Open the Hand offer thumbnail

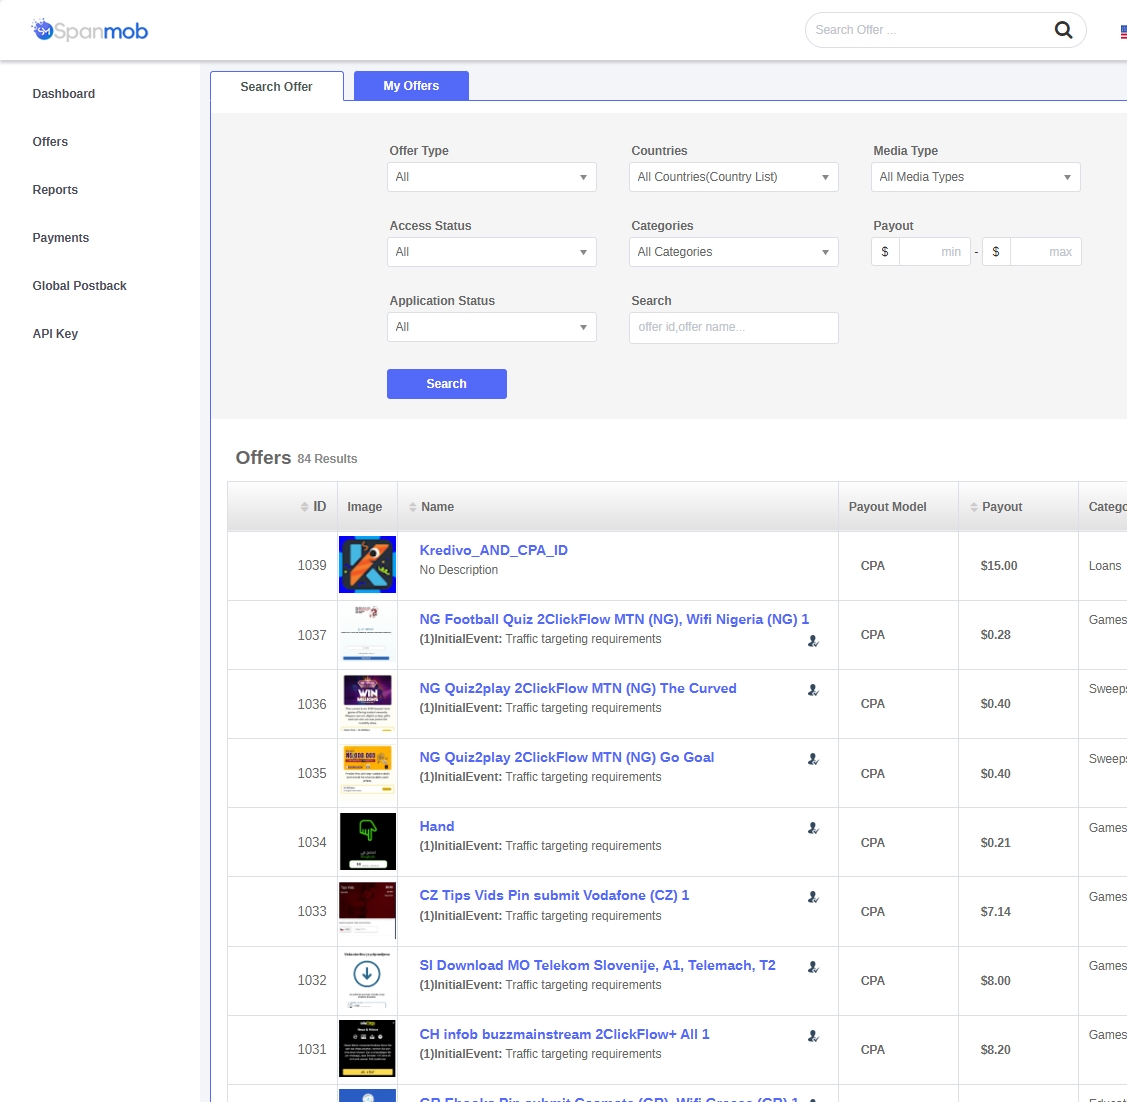click(367, 841)
